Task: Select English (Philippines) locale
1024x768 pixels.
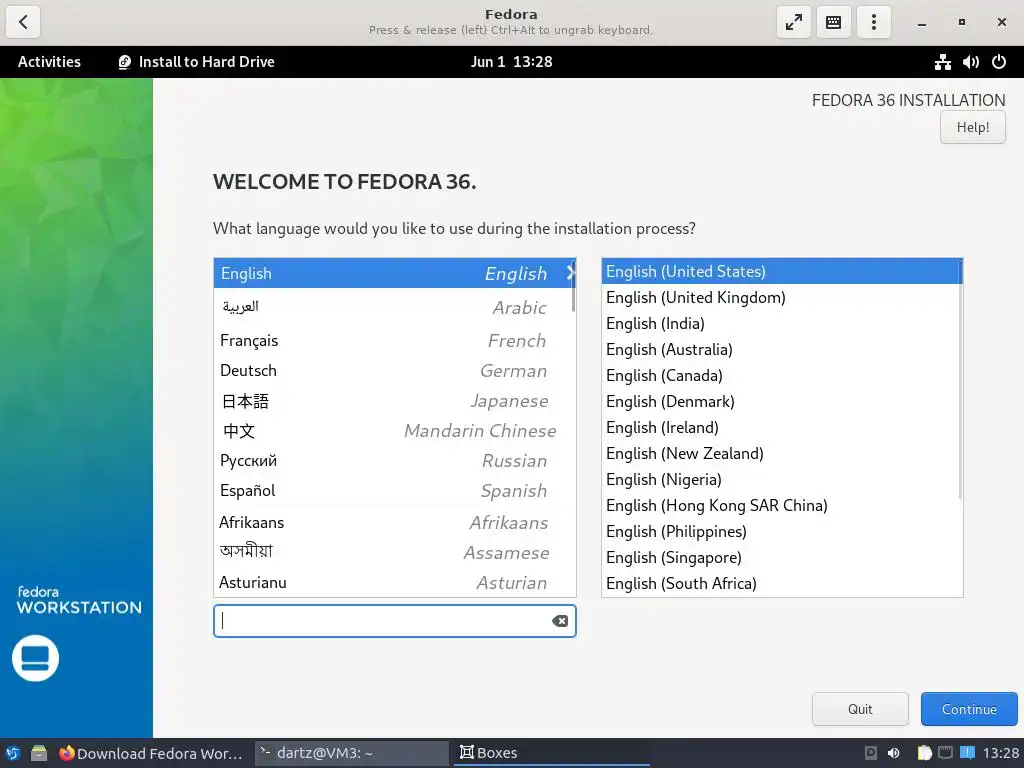Action: 782,532
